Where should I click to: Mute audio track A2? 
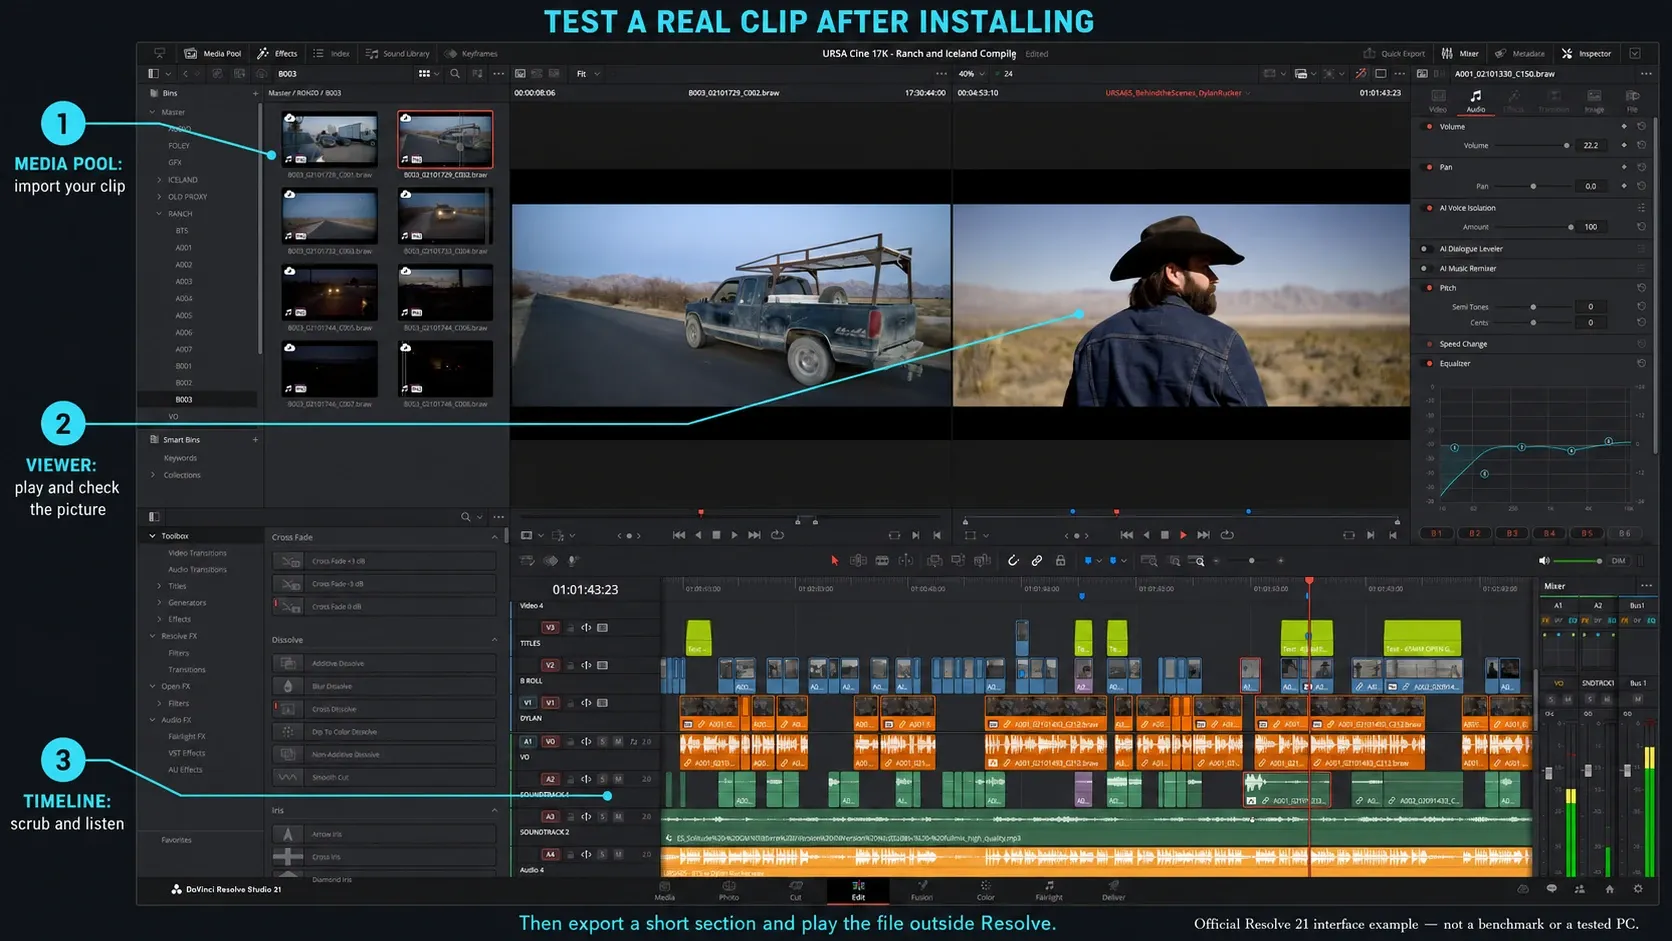click(618, 779)
